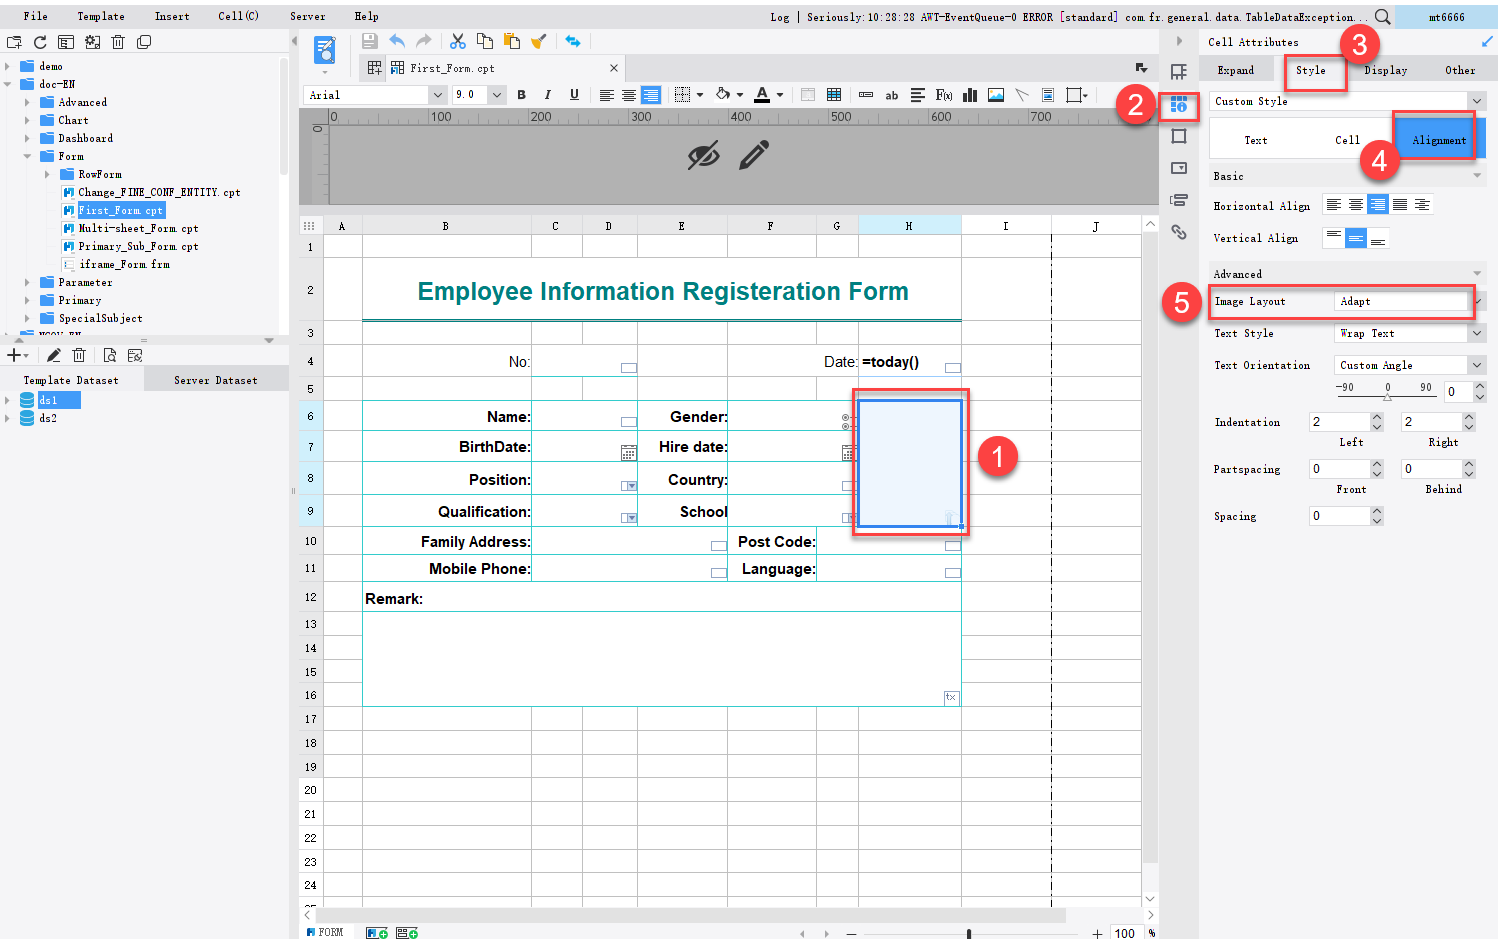Delete the selected template via trash icon

tap(118, 42)
